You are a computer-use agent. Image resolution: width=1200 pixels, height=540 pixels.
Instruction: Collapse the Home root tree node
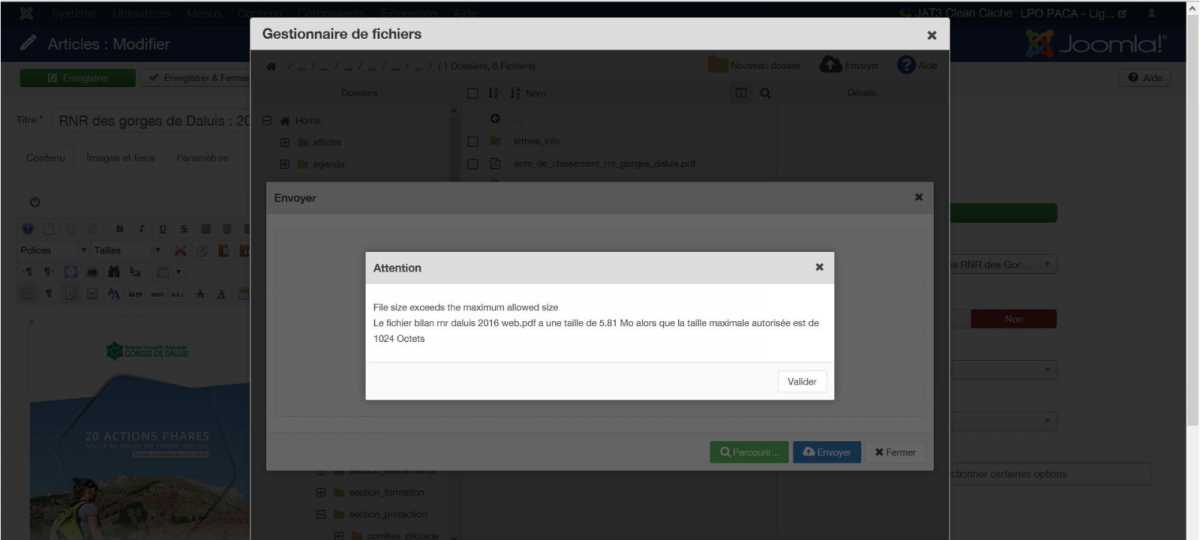coord(267,121)
